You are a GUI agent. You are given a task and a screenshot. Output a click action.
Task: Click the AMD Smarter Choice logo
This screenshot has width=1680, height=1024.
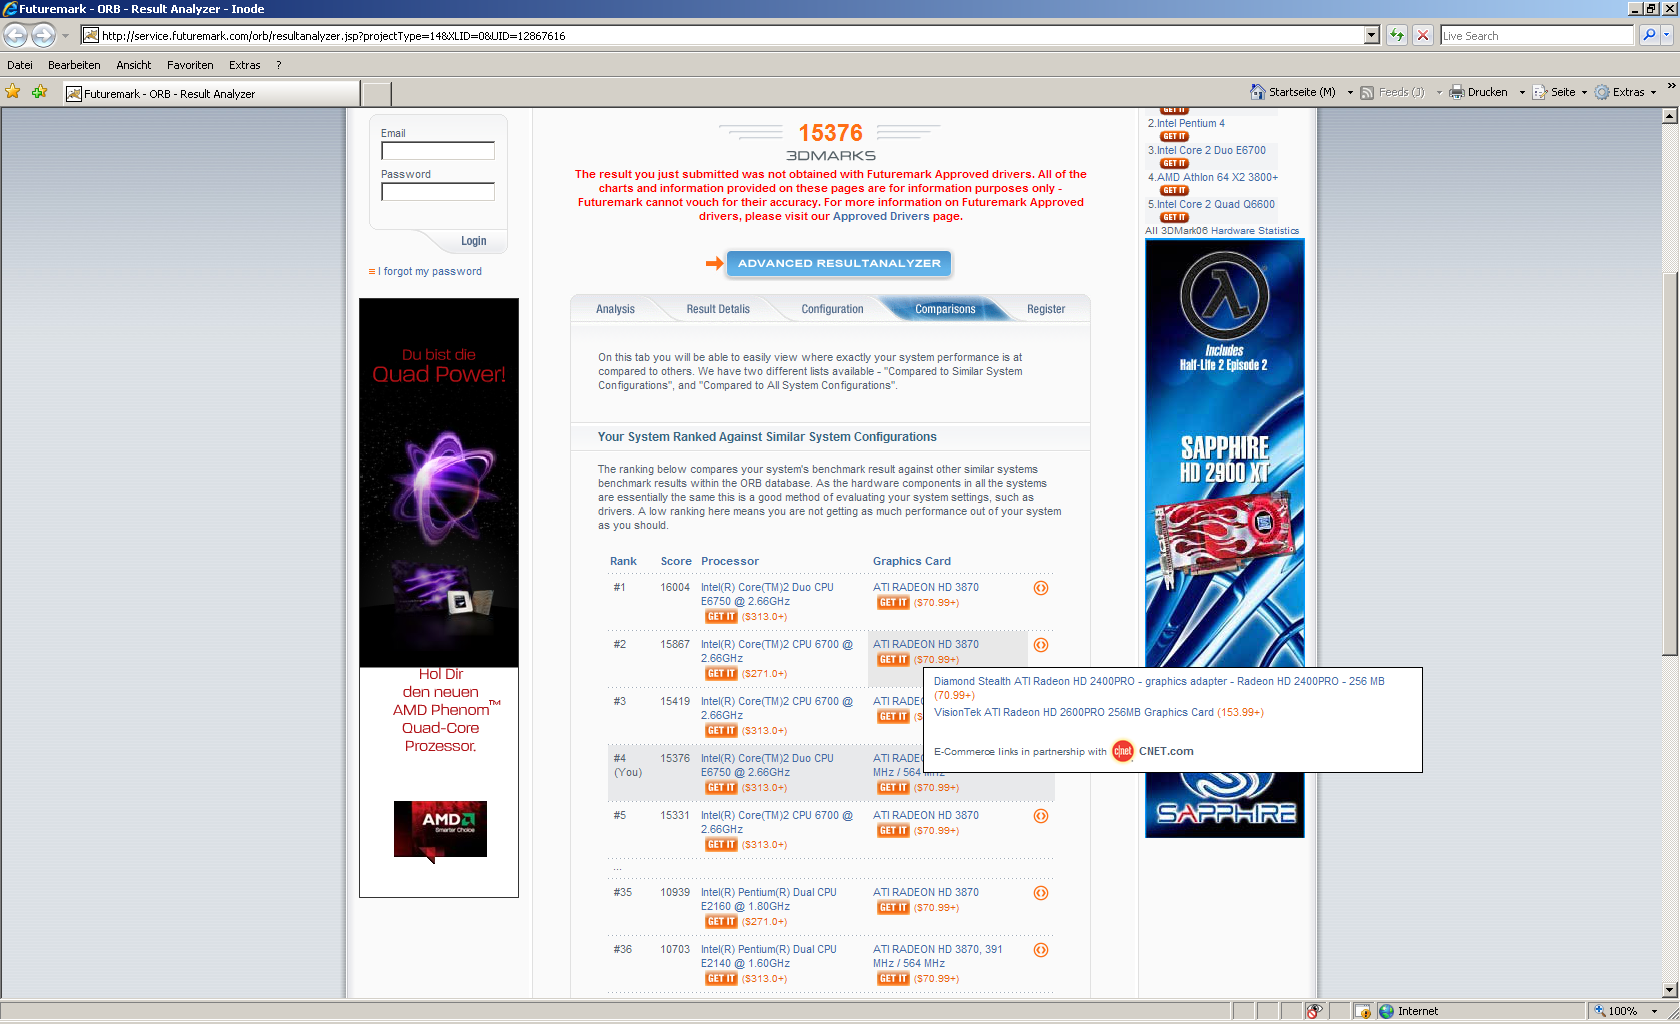440,829
